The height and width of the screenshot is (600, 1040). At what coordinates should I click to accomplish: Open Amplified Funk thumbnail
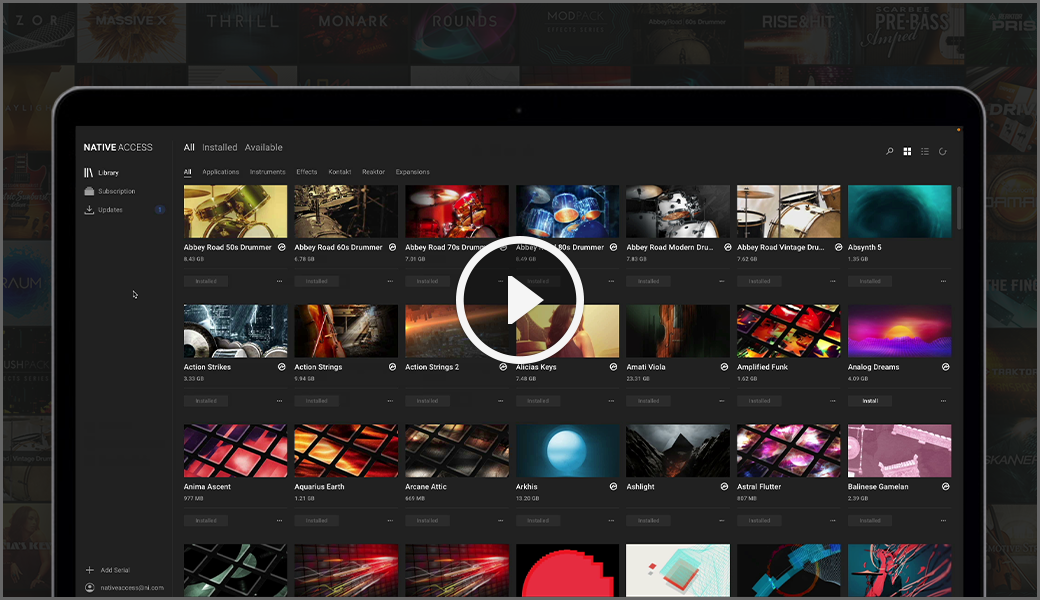[x=789, y=331]
